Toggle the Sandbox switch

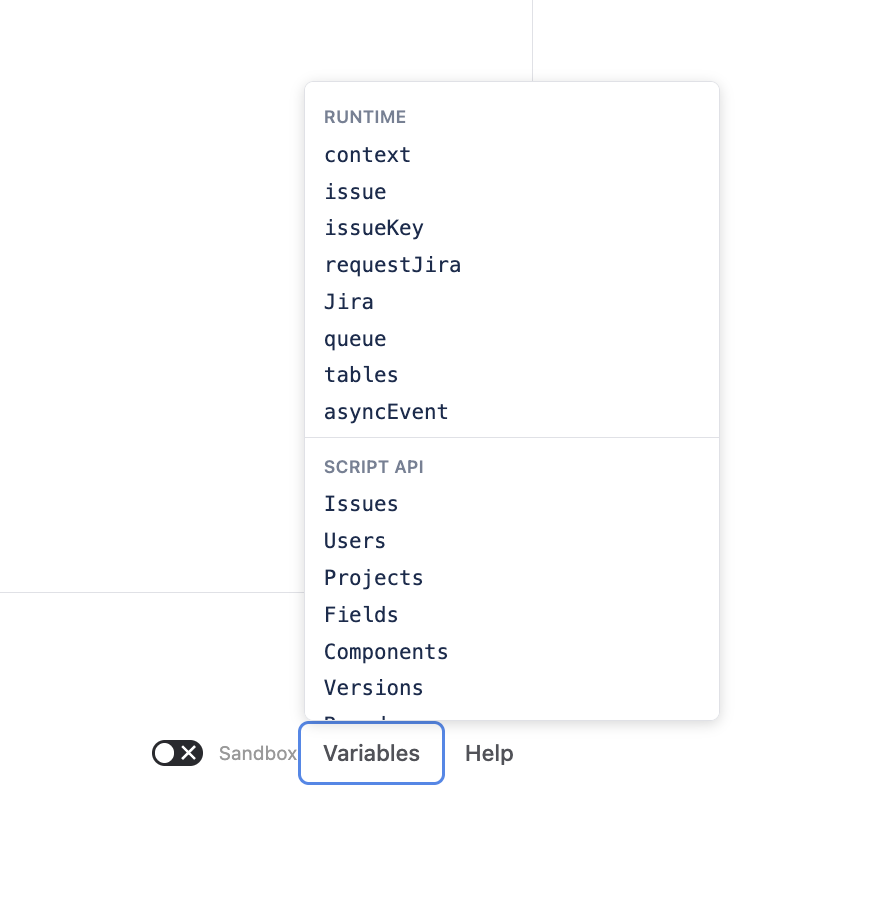click(x=177, y=753)
